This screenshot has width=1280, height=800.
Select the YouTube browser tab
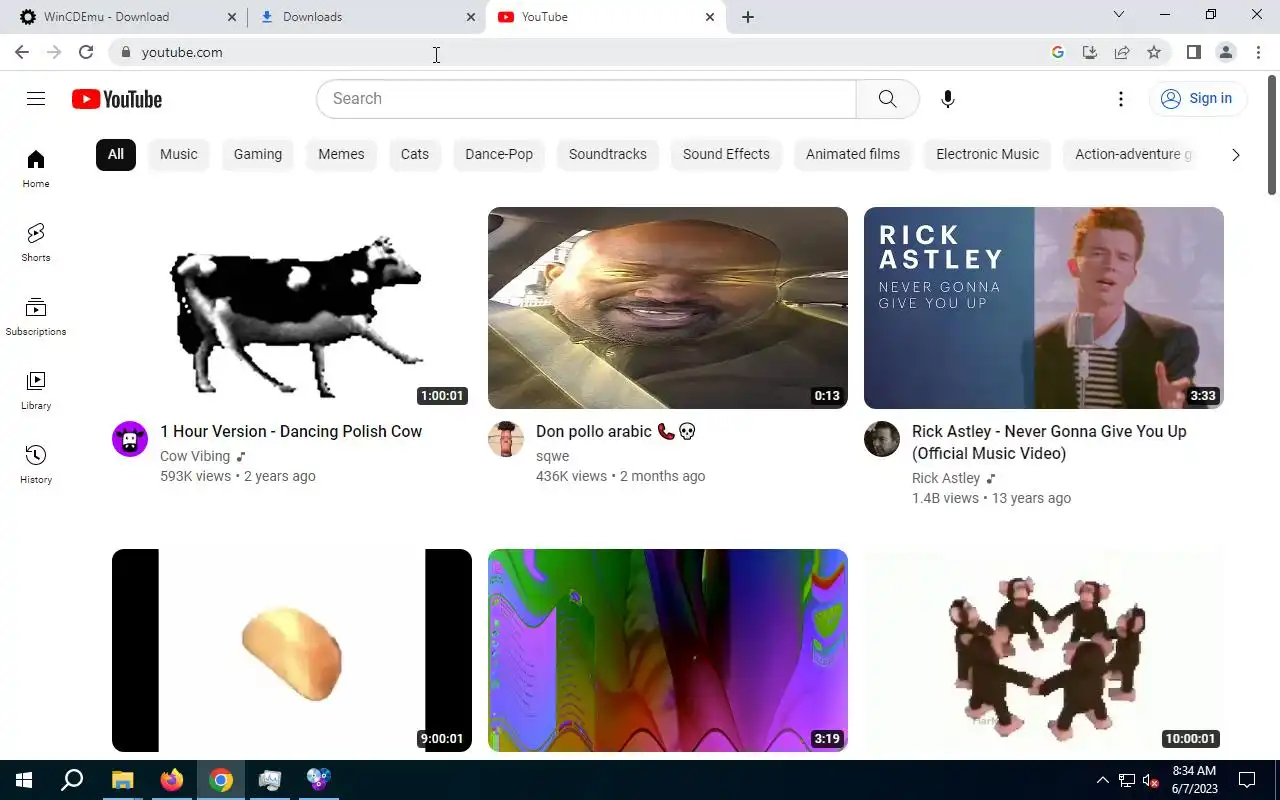(605, 17)
